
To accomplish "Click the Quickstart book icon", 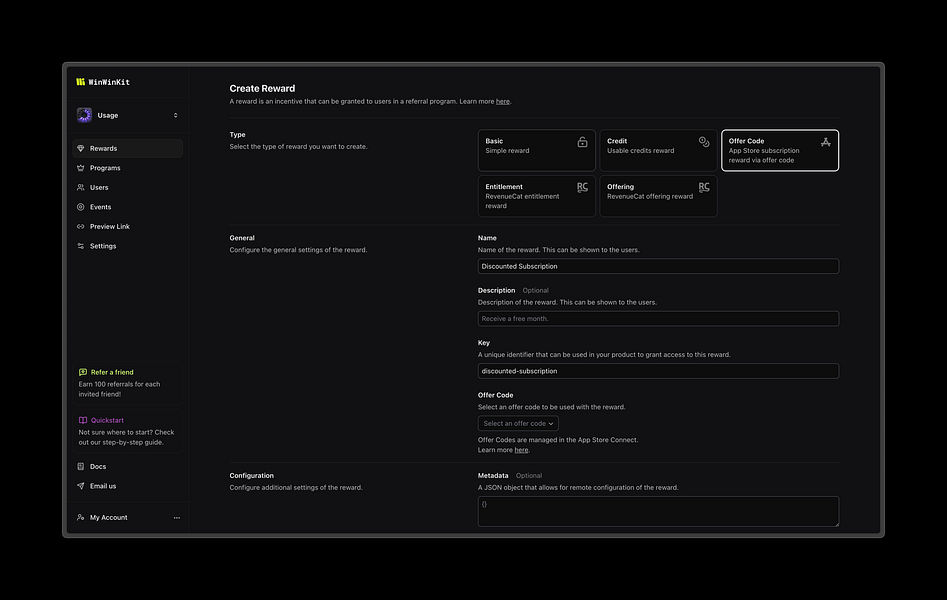I will 83,420.
